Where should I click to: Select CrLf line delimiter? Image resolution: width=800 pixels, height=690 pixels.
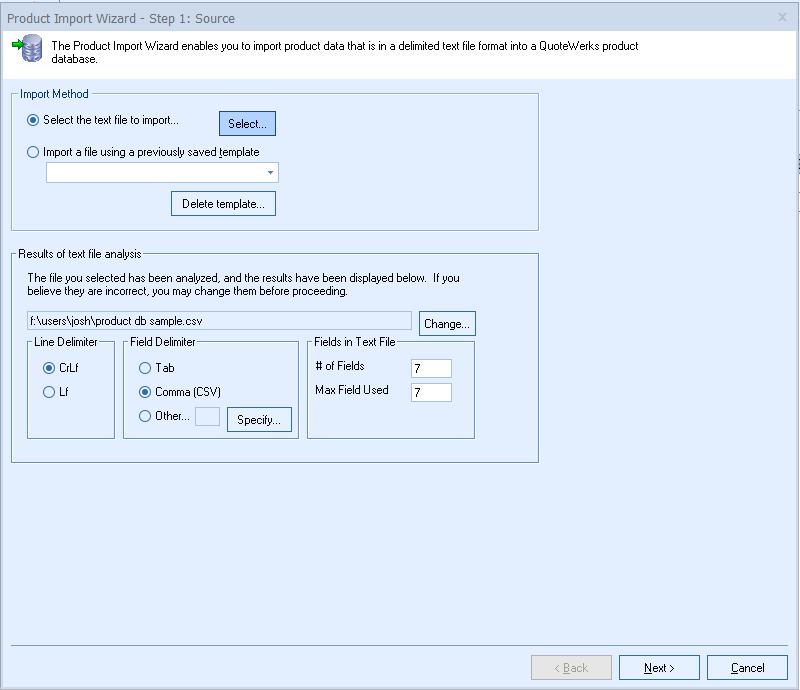[49, 368]
